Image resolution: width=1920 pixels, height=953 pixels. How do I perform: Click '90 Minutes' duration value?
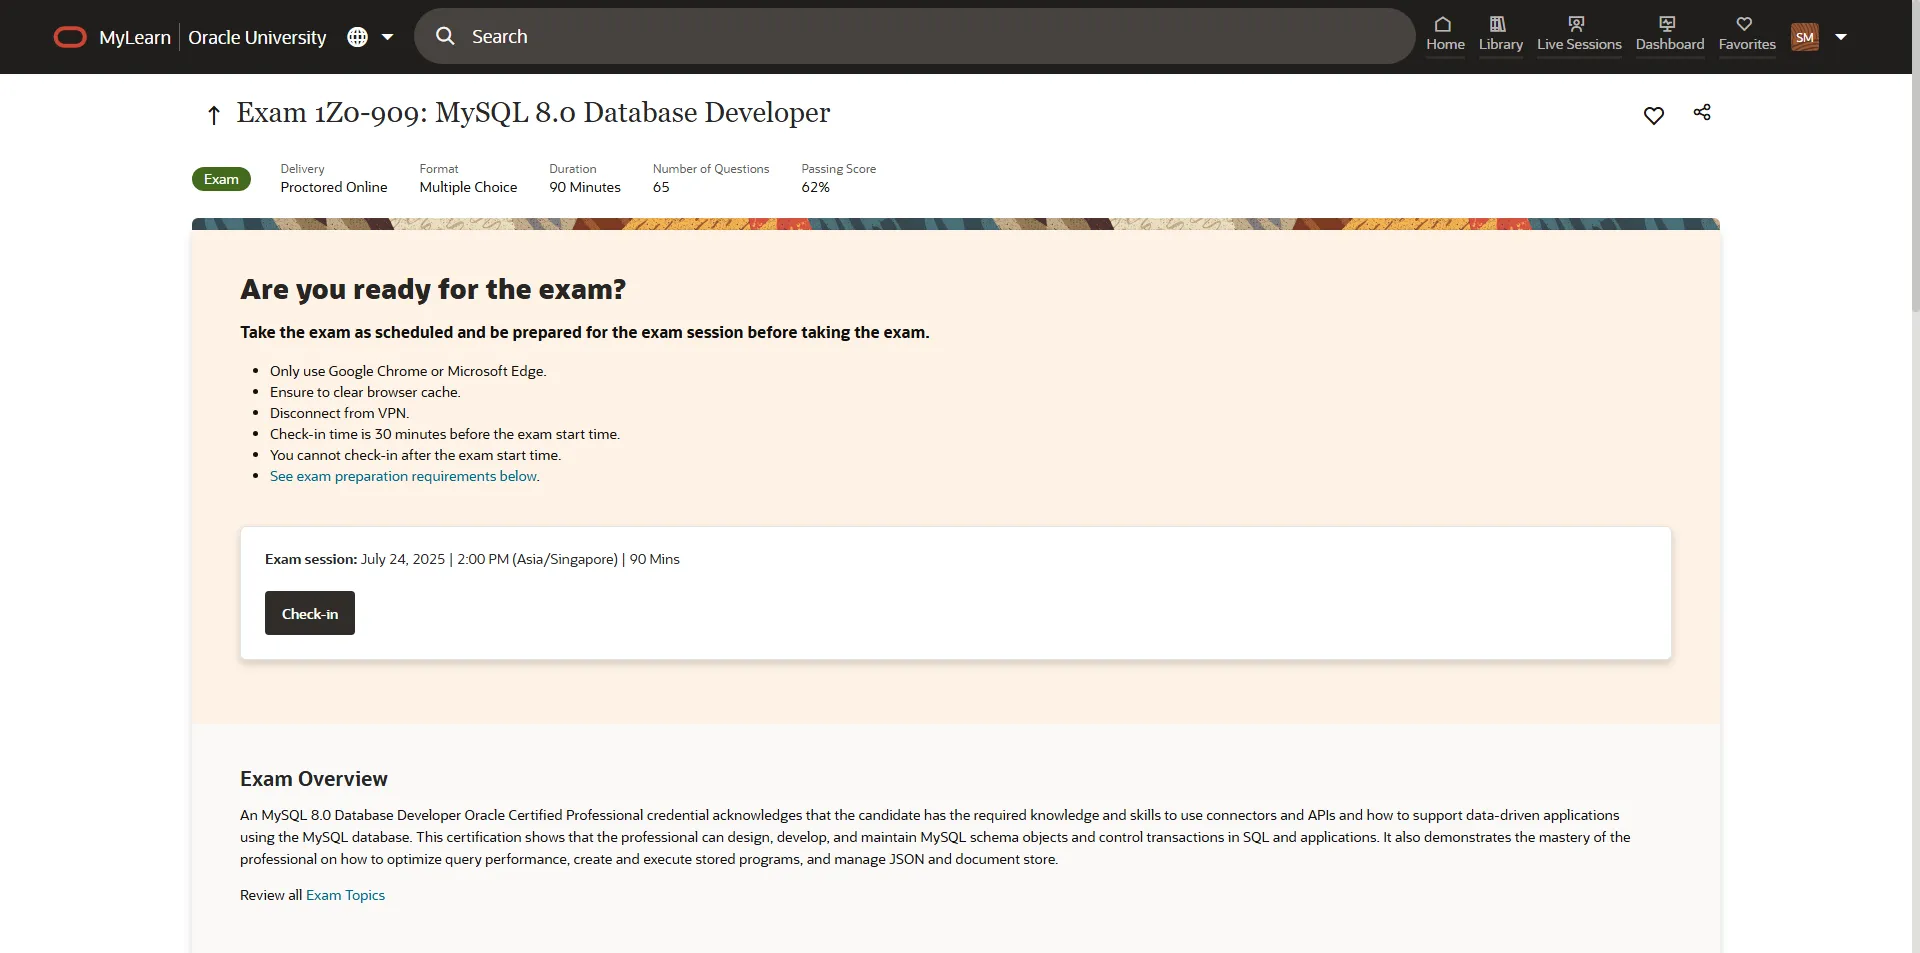pyautogui.click(x=585, y=187)
